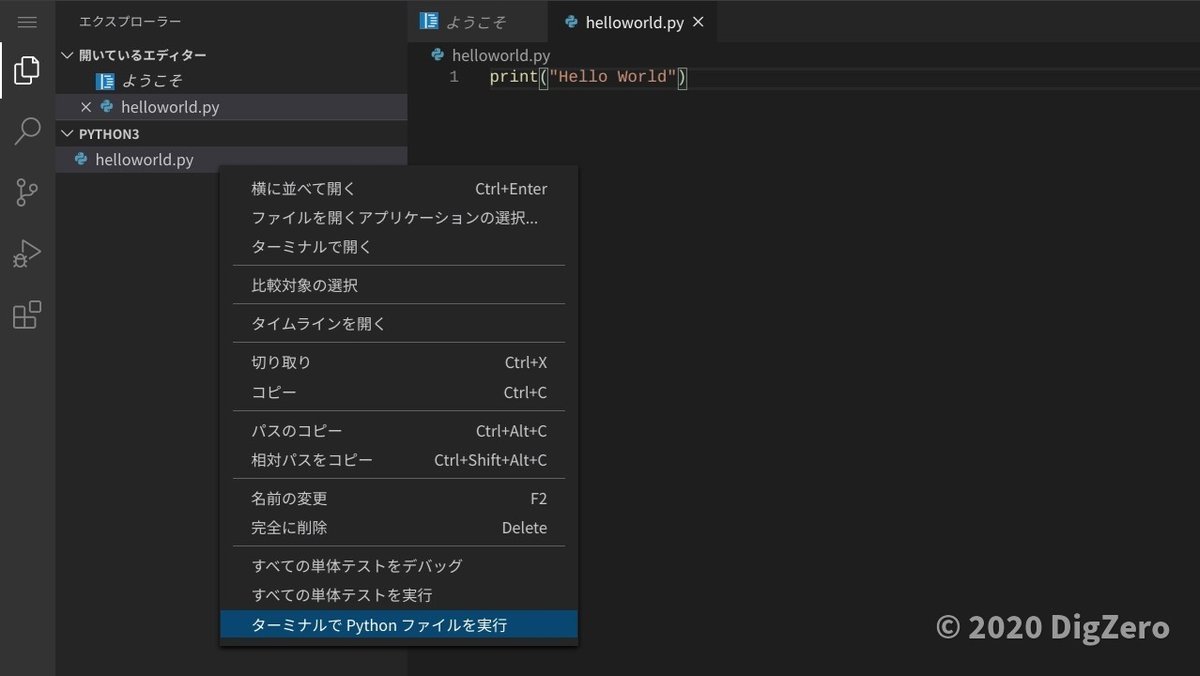Choose 完全に削除 menu entry
1200x676 pixels.
399,528
